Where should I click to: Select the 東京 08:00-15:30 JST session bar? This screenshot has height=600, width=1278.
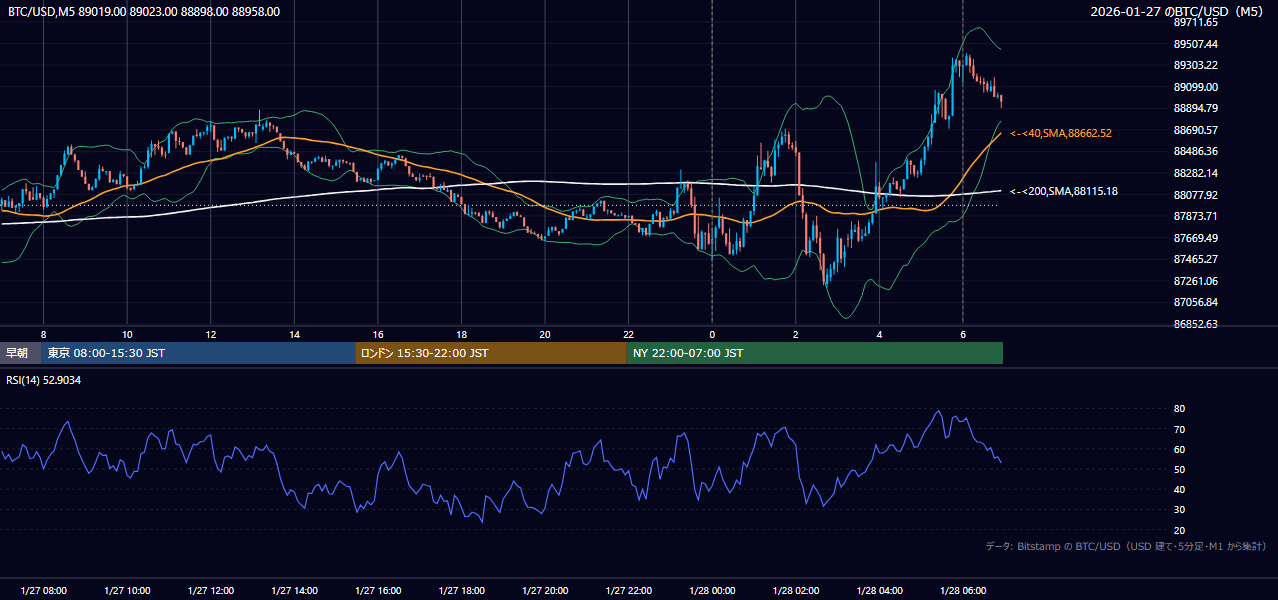198,353
